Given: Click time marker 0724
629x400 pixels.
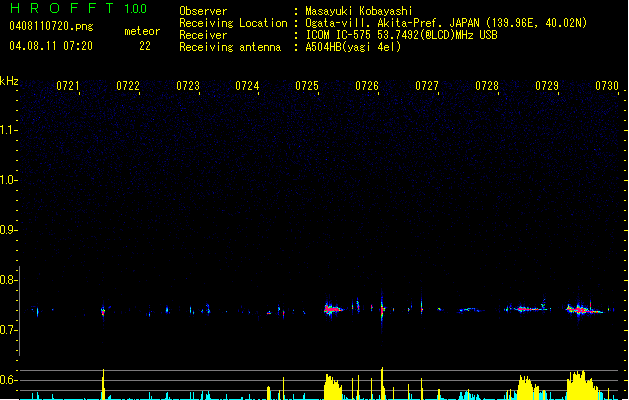Looking at the screenshot, I should [x=247, y=85].
